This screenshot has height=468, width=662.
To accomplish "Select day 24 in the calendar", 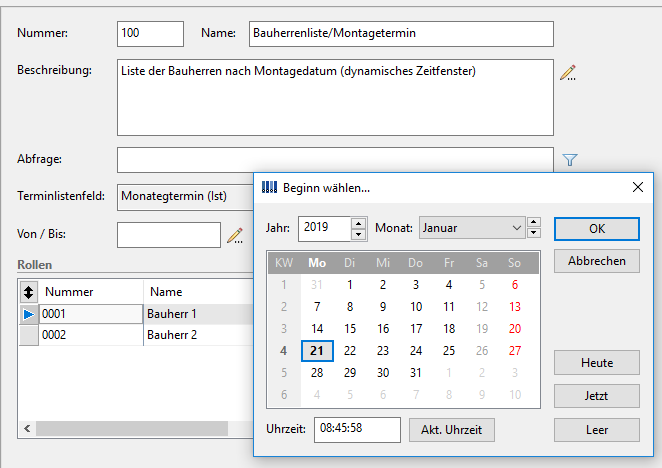I will click(415, 351).
